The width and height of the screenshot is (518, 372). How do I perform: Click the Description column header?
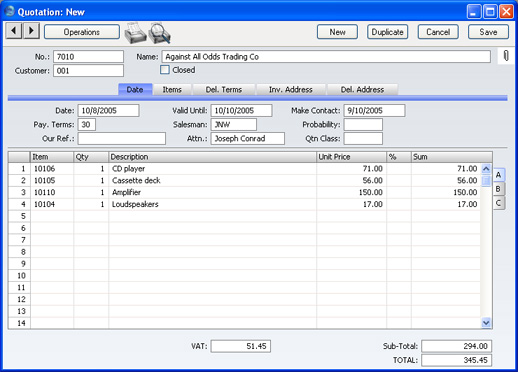[212, 157]
